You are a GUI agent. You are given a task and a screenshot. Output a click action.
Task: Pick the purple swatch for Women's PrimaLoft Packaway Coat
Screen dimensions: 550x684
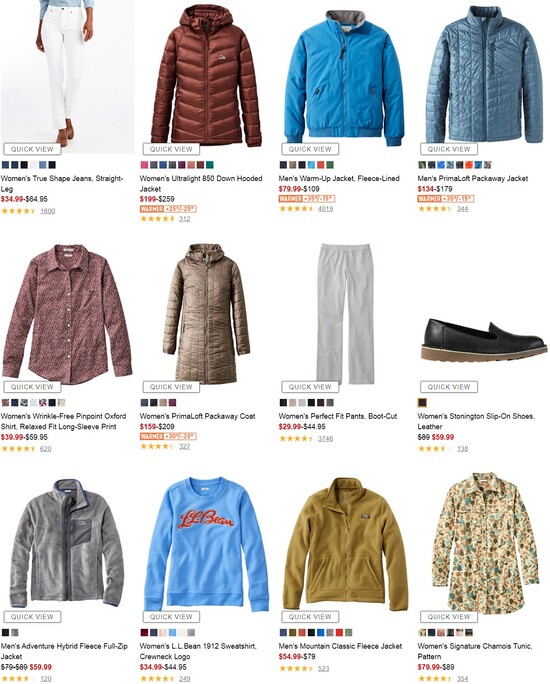pos(172,403)
